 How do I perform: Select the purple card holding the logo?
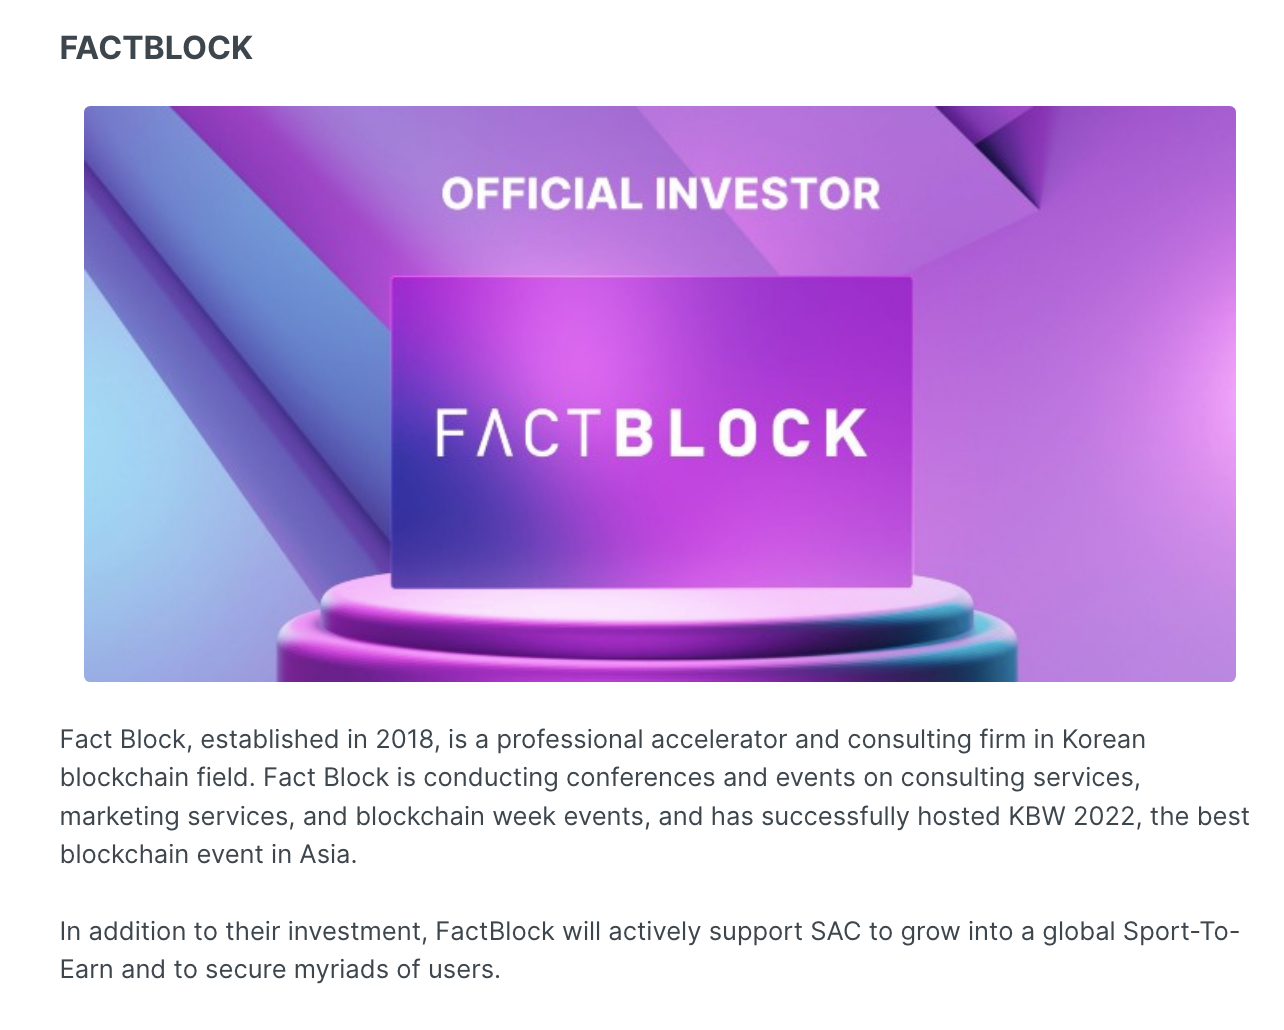[651, 432]
